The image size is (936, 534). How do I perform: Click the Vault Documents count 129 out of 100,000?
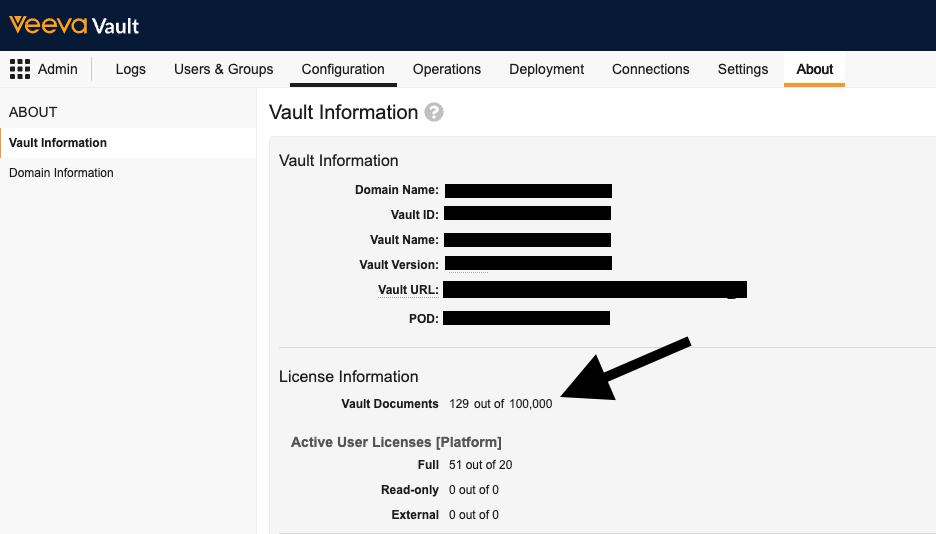[x=501, y=404]
